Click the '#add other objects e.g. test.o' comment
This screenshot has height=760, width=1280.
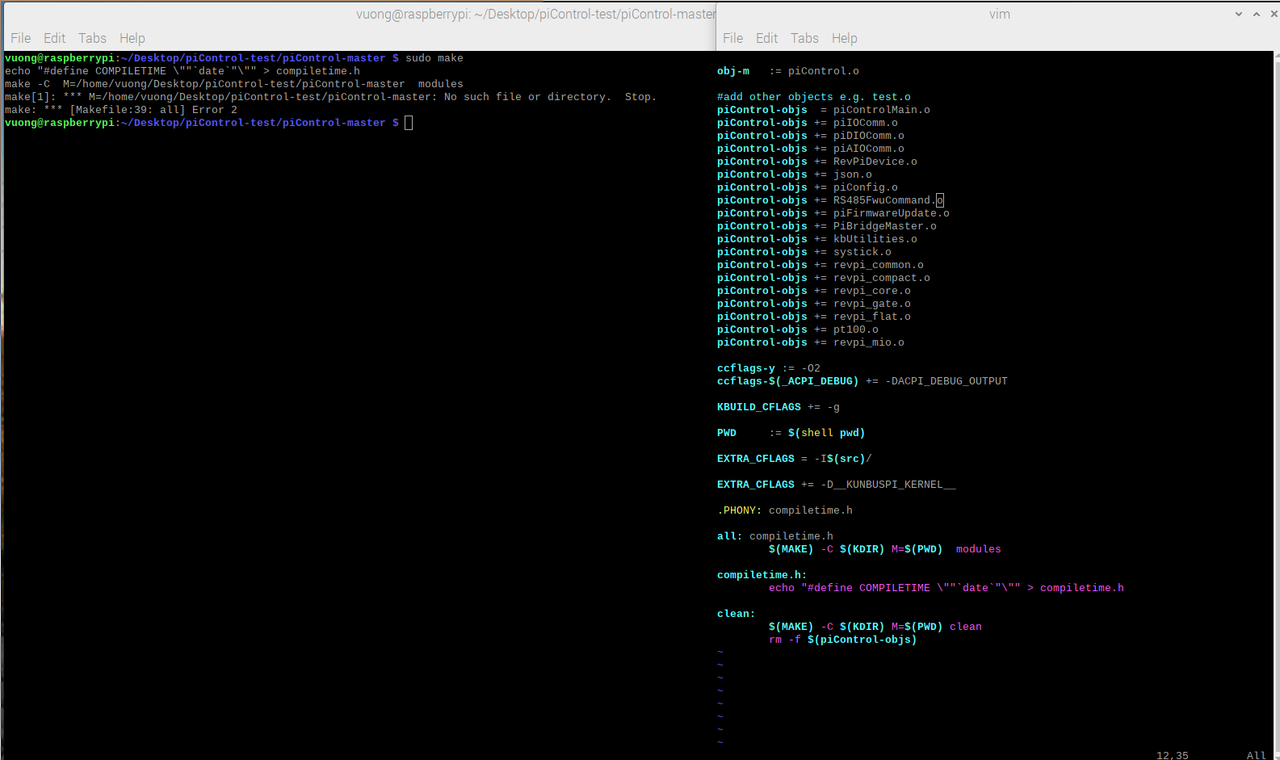pos(814,98)
